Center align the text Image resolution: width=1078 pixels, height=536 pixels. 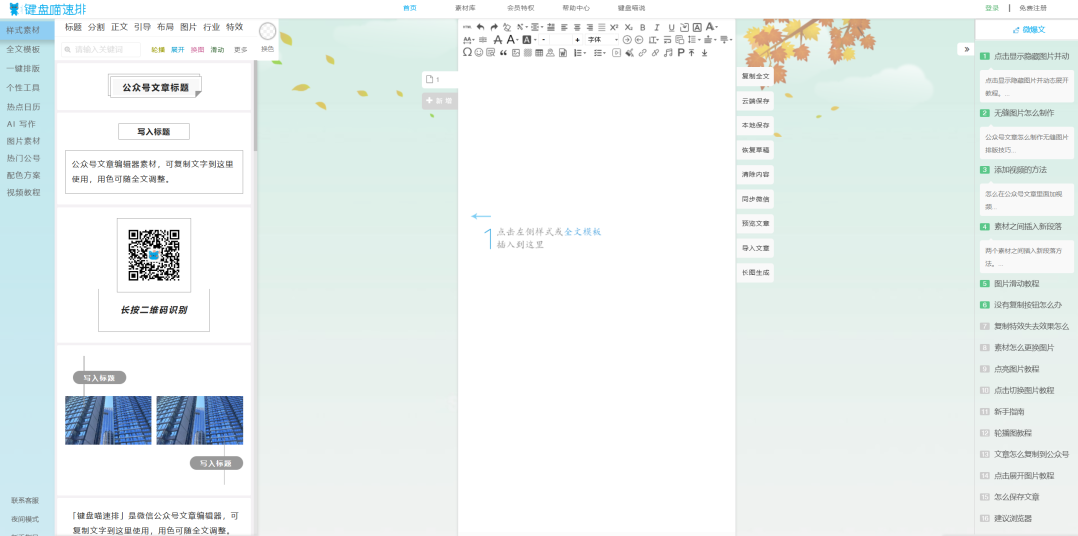(x=577, y=27)
